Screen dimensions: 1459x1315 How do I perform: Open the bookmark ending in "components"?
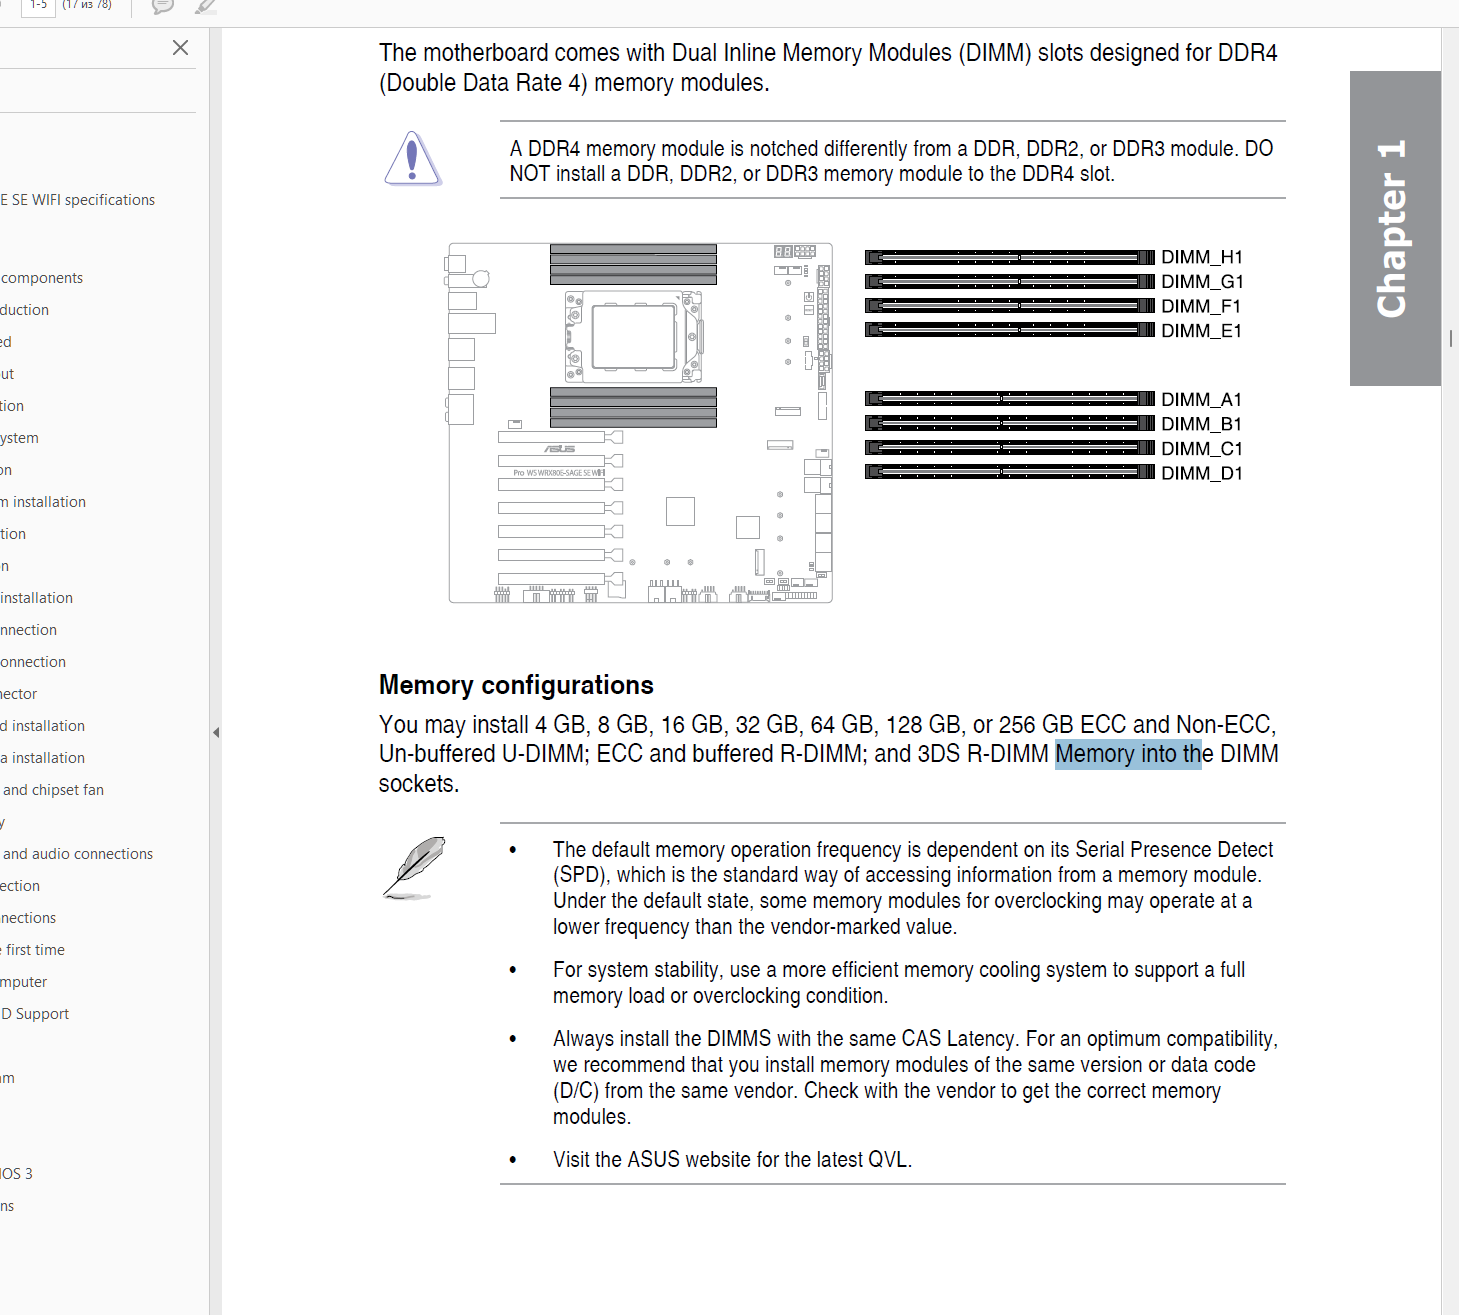(x=42, y=278)
